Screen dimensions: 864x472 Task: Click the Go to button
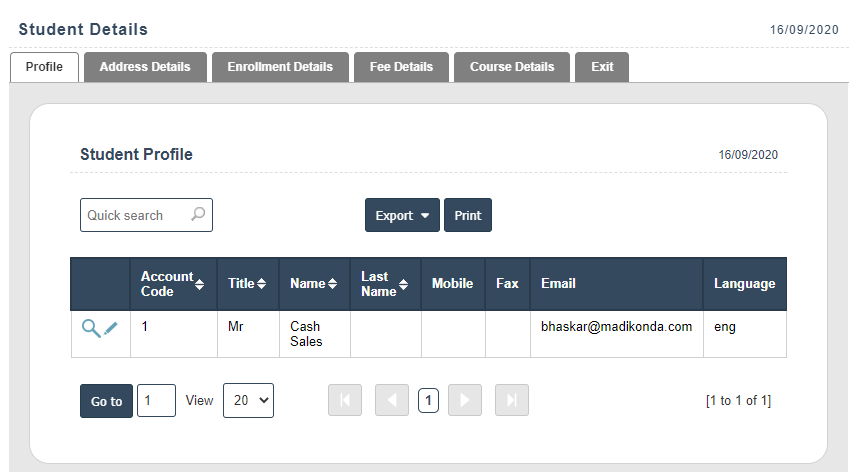[106, 401]
